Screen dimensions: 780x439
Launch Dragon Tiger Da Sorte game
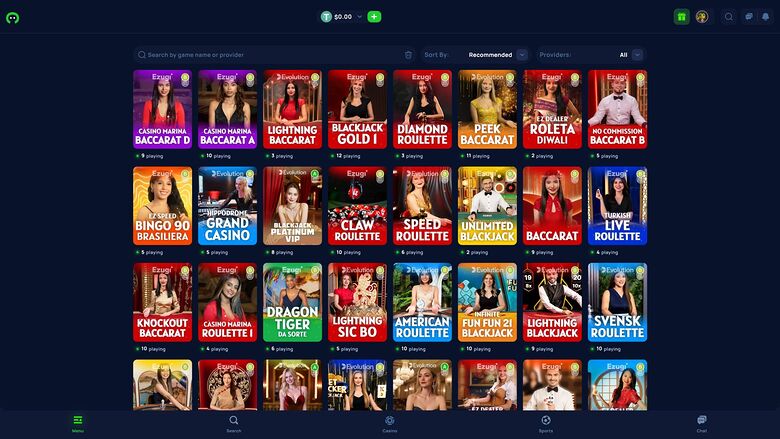click(292, 302)
